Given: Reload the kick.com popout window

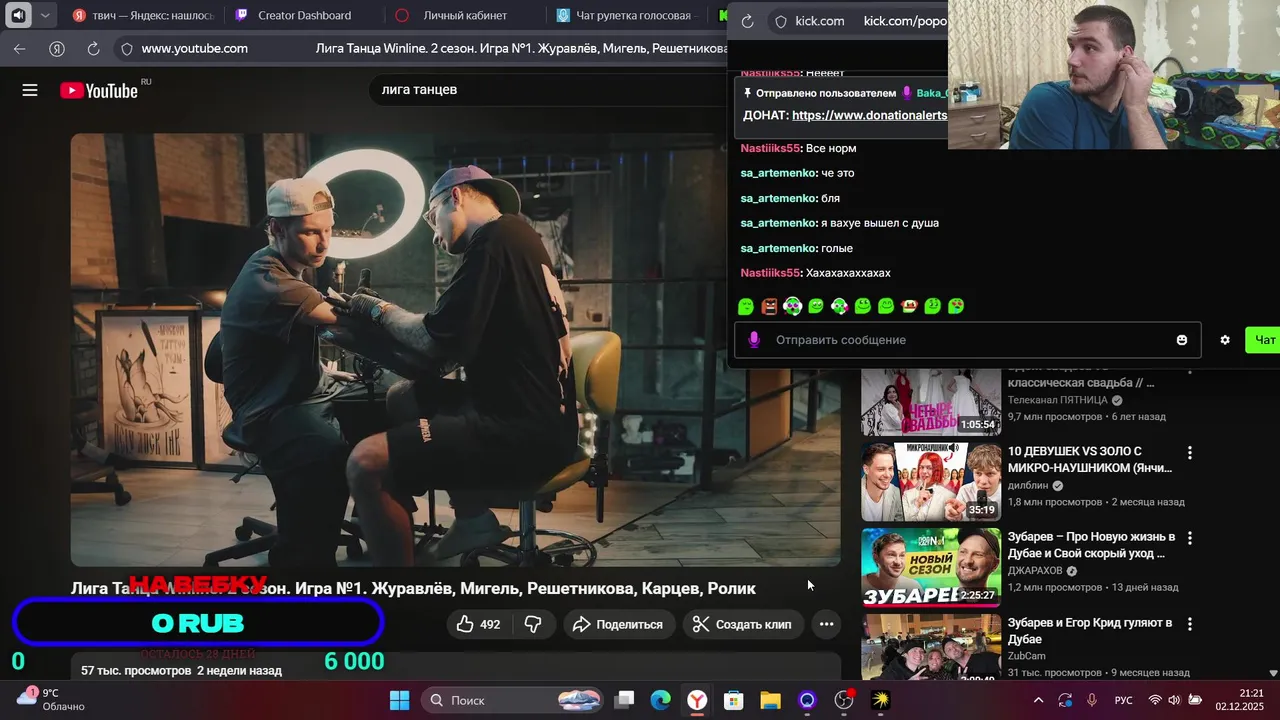Looking at the screenshot, I should point(747,21).
